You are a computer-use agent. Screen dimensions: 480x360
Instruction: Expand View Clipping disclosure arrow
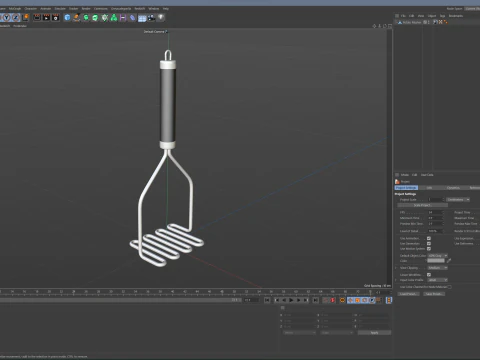pos(396,268)
